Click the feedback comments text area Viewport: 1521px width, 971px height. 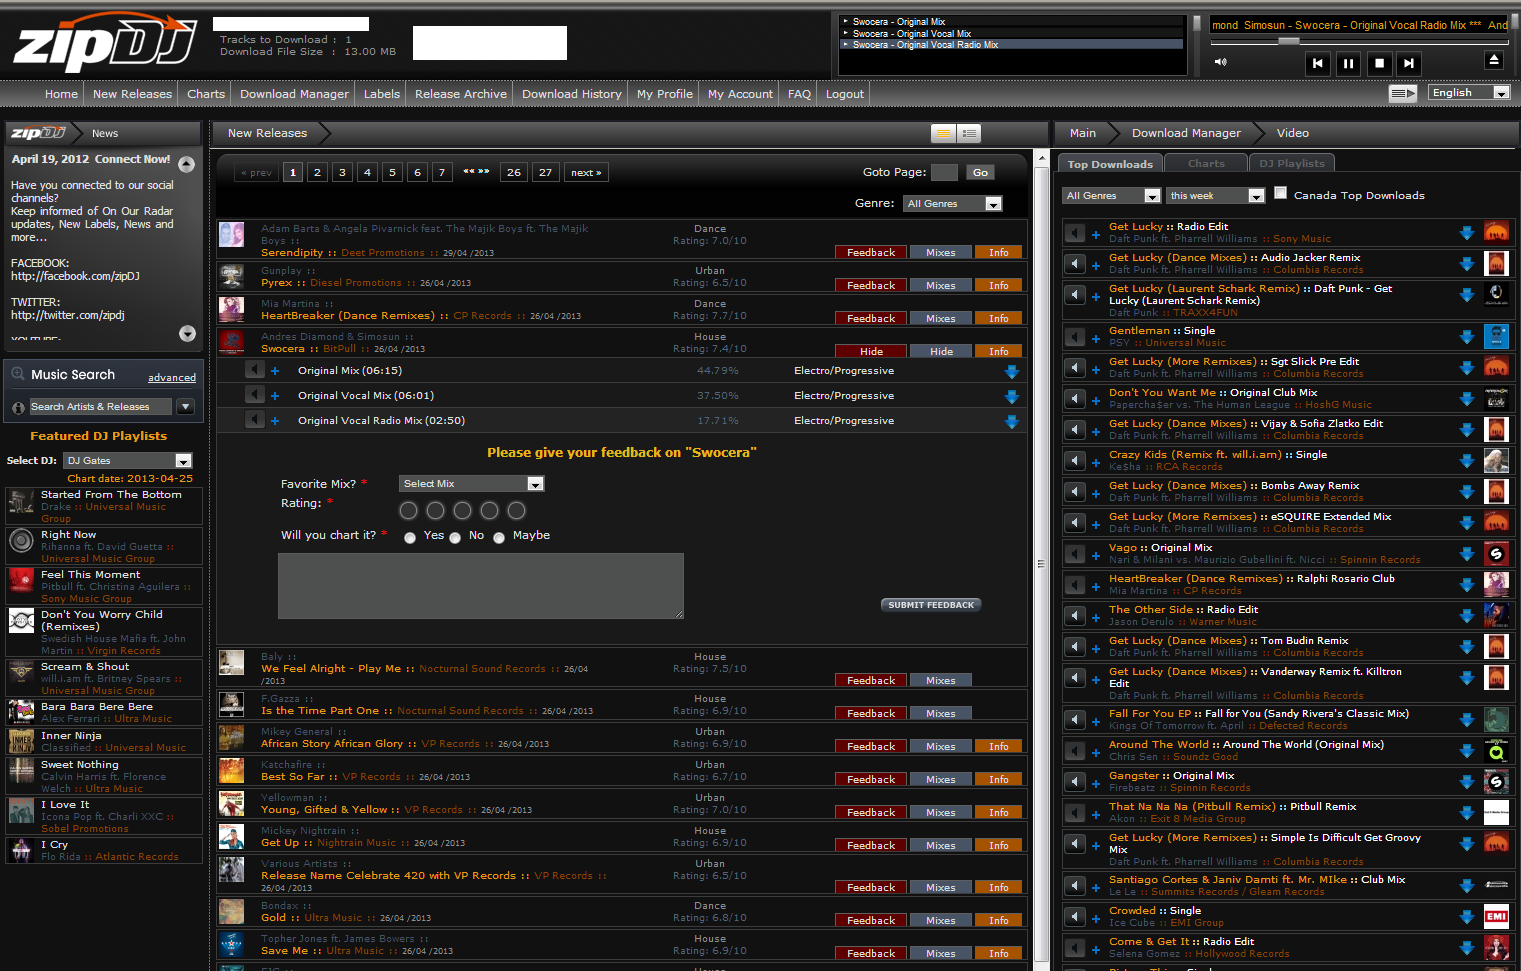click(x=481, y=586)
